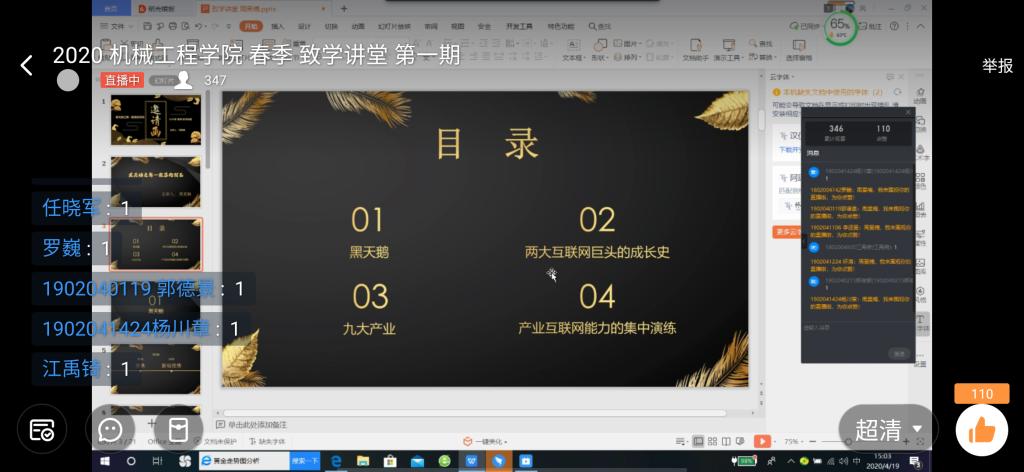Tap the checklist icon at bottom left
This screenshot has width=1024, height=472.
pos(42,430)
